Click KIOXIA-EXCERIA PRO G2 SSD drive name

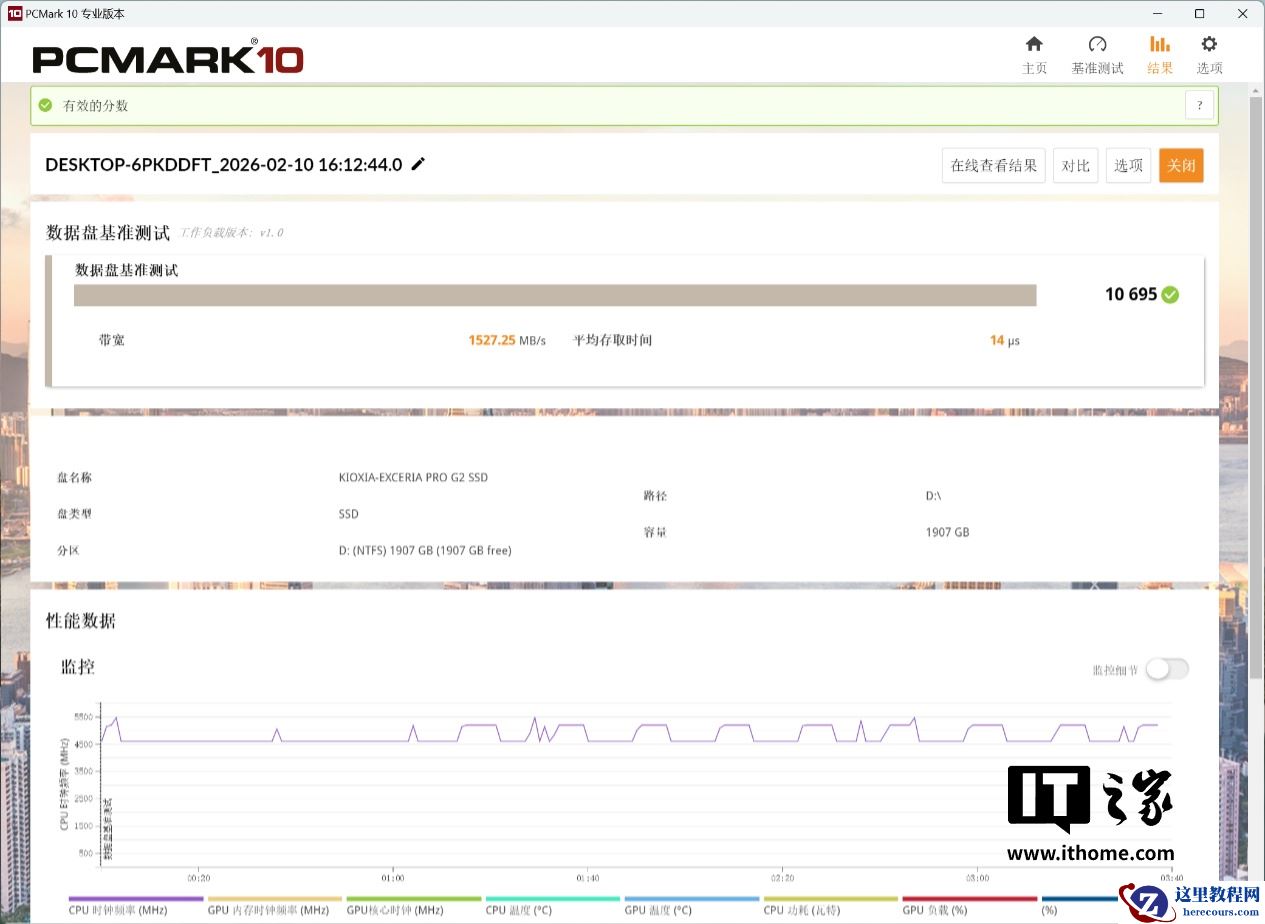click(413, 477)
